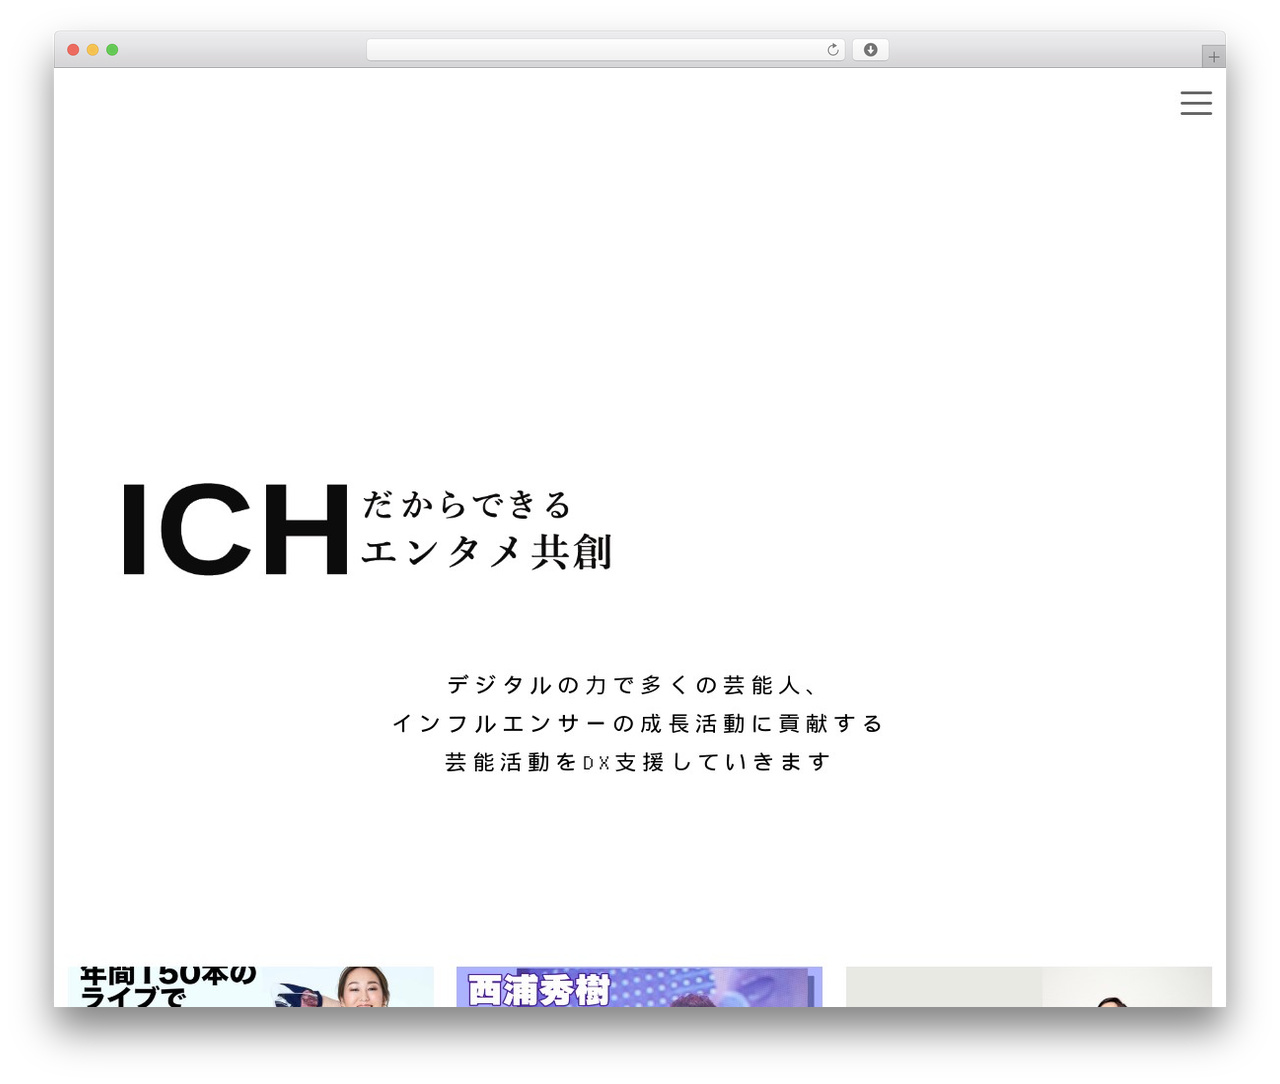Open the hamburger menu
Viewport: 1280px width, 1084px height.
click(x=1196, y=103)
